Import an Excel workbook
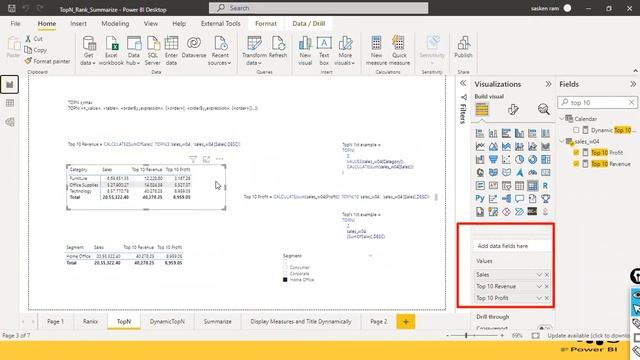Screen dimensions: 640x360 coord(111,51)
